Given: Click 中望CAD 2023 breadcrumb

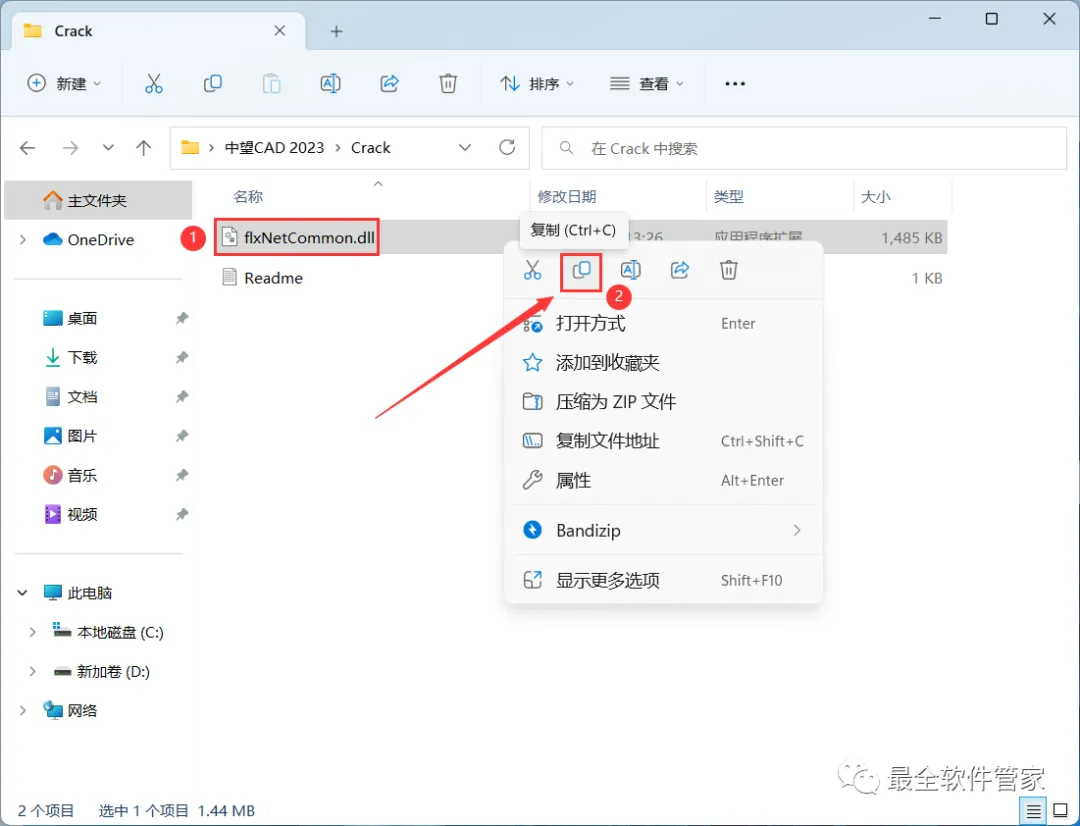Looking at the screenshot, I should (x=274, y=147).
